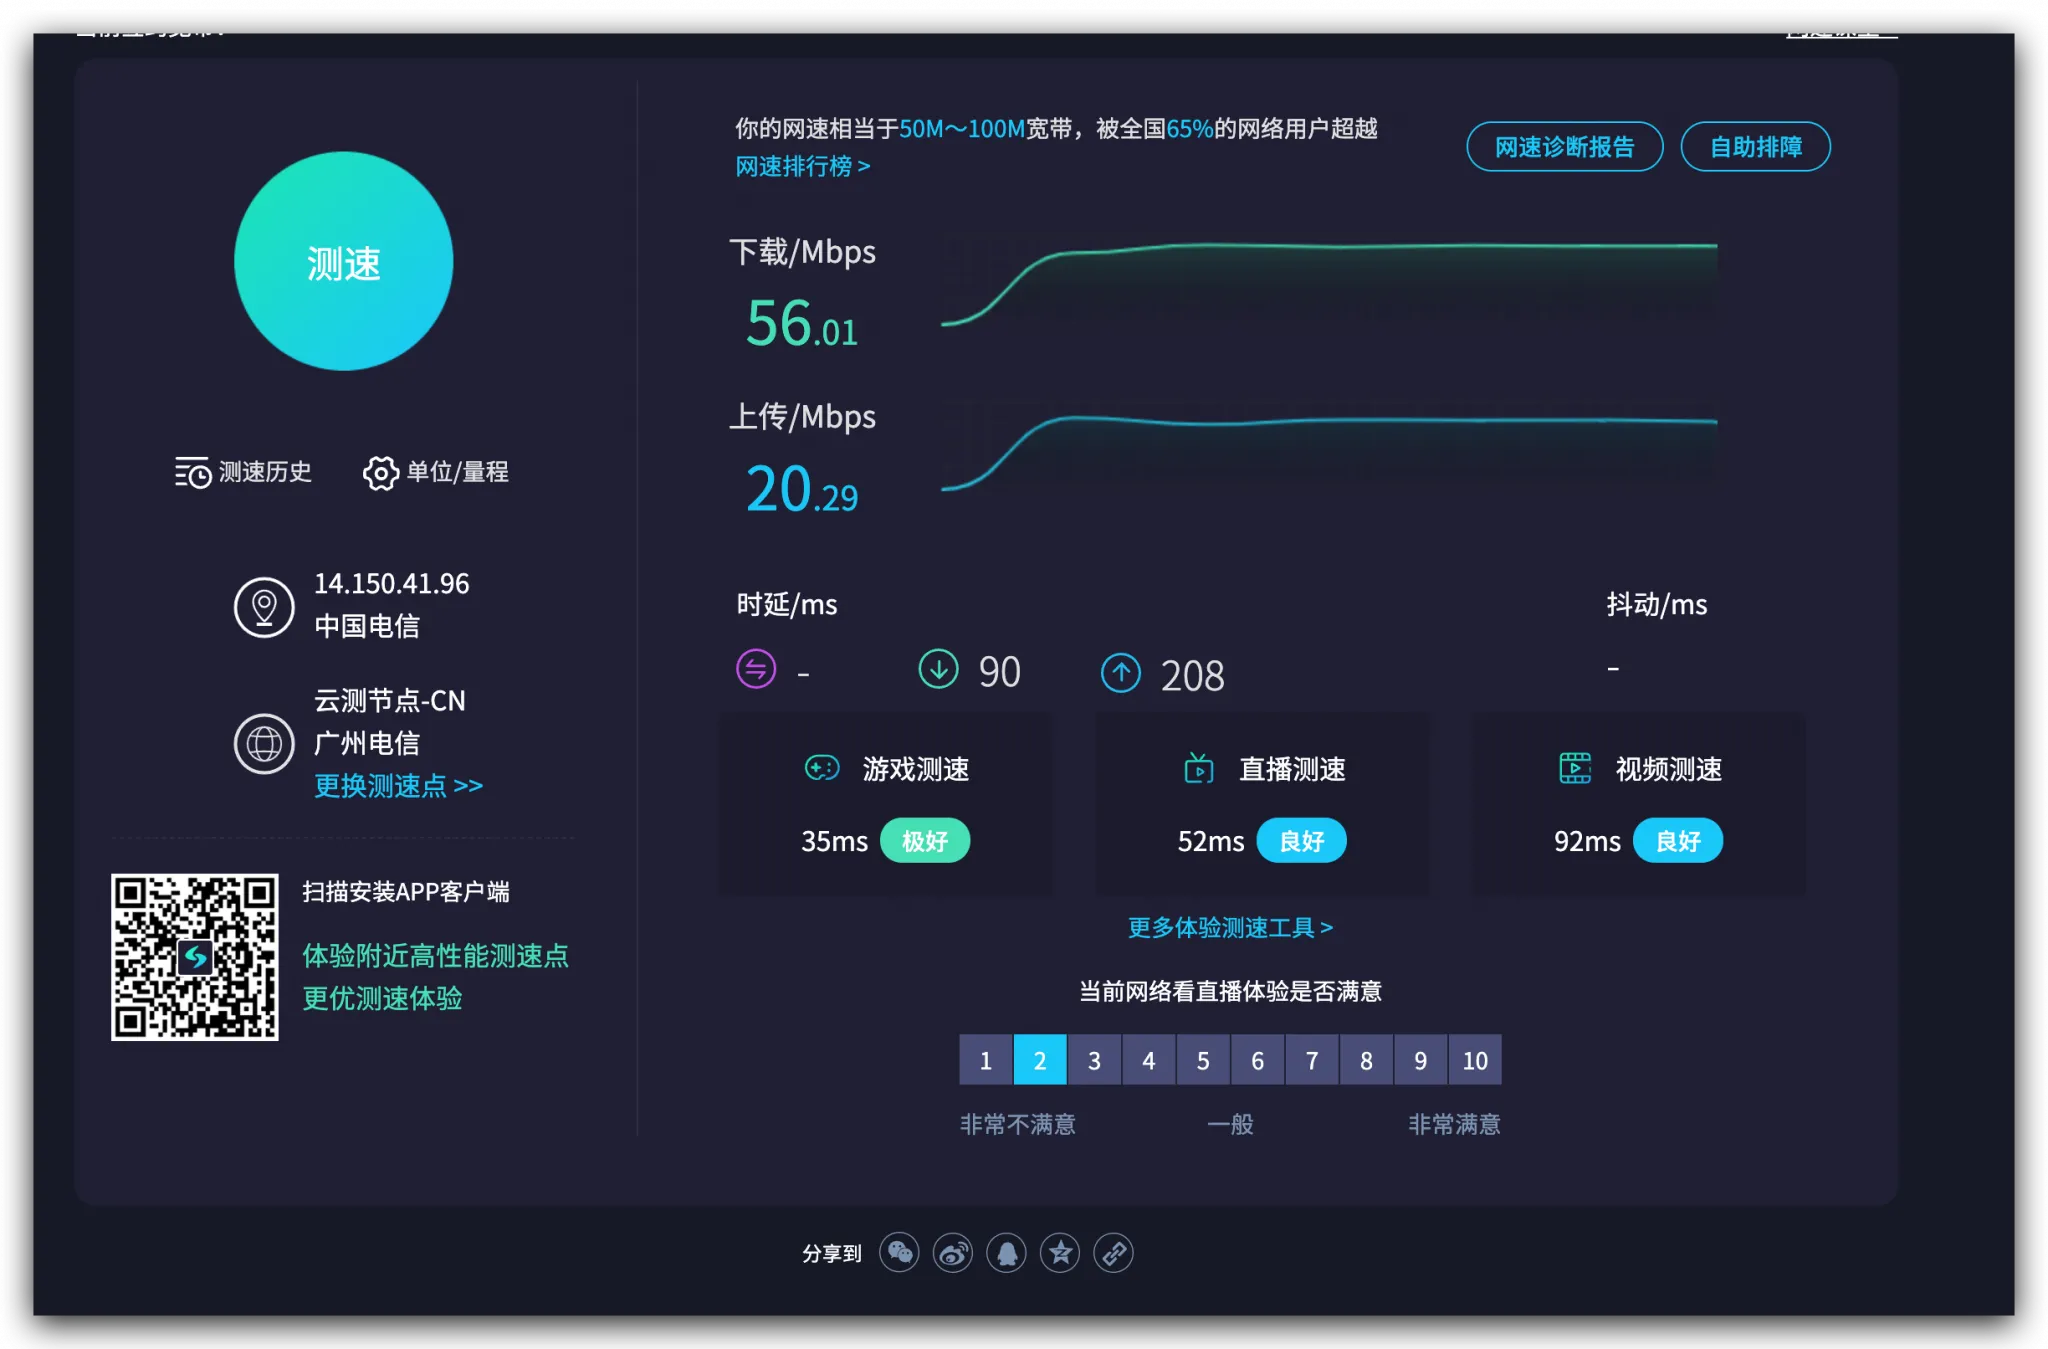Select the game controller icon for 游戏测速
Screen dimensions: 2048x1349
(822, 768)
